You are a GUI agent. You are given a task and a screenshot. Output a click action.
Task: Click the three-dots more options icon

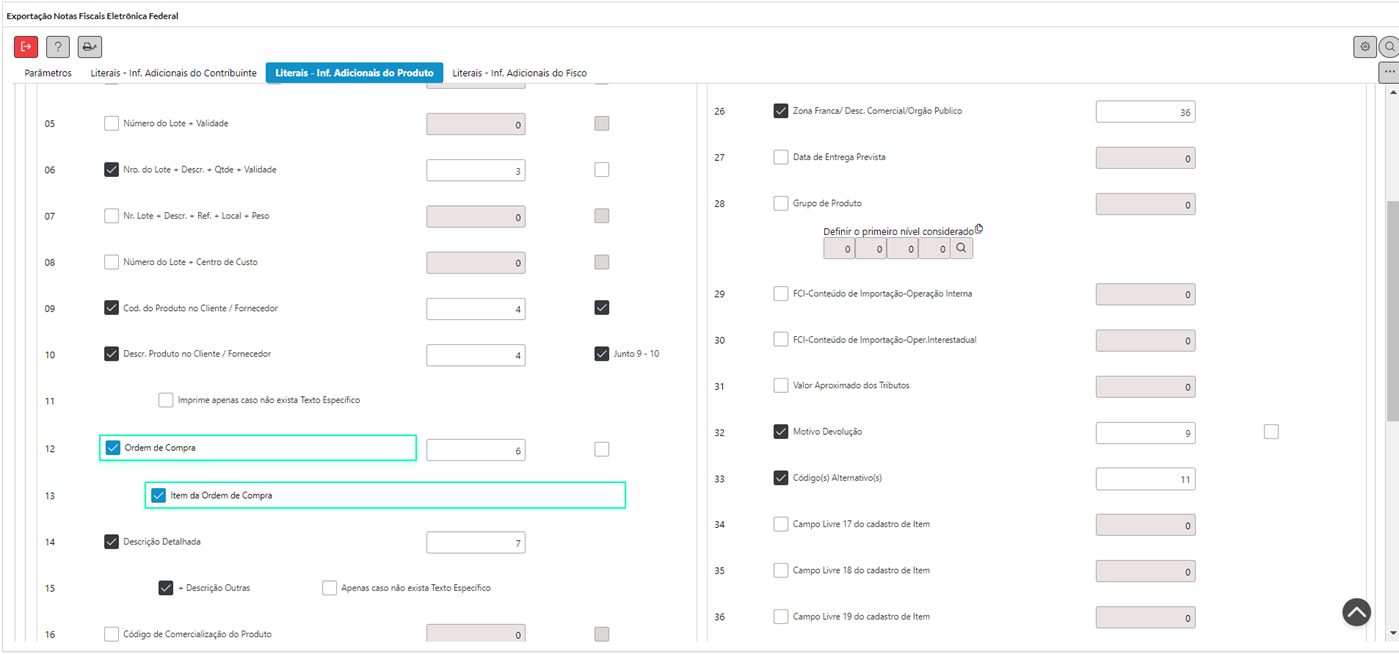point(1389,73)
